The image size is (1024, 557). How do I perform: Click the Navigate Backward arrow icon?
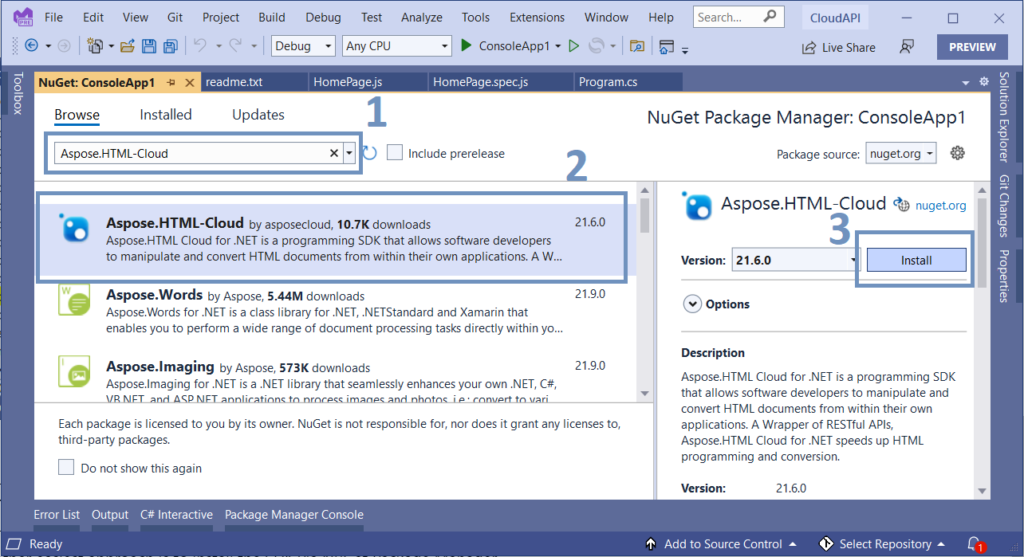coord(31,46)
